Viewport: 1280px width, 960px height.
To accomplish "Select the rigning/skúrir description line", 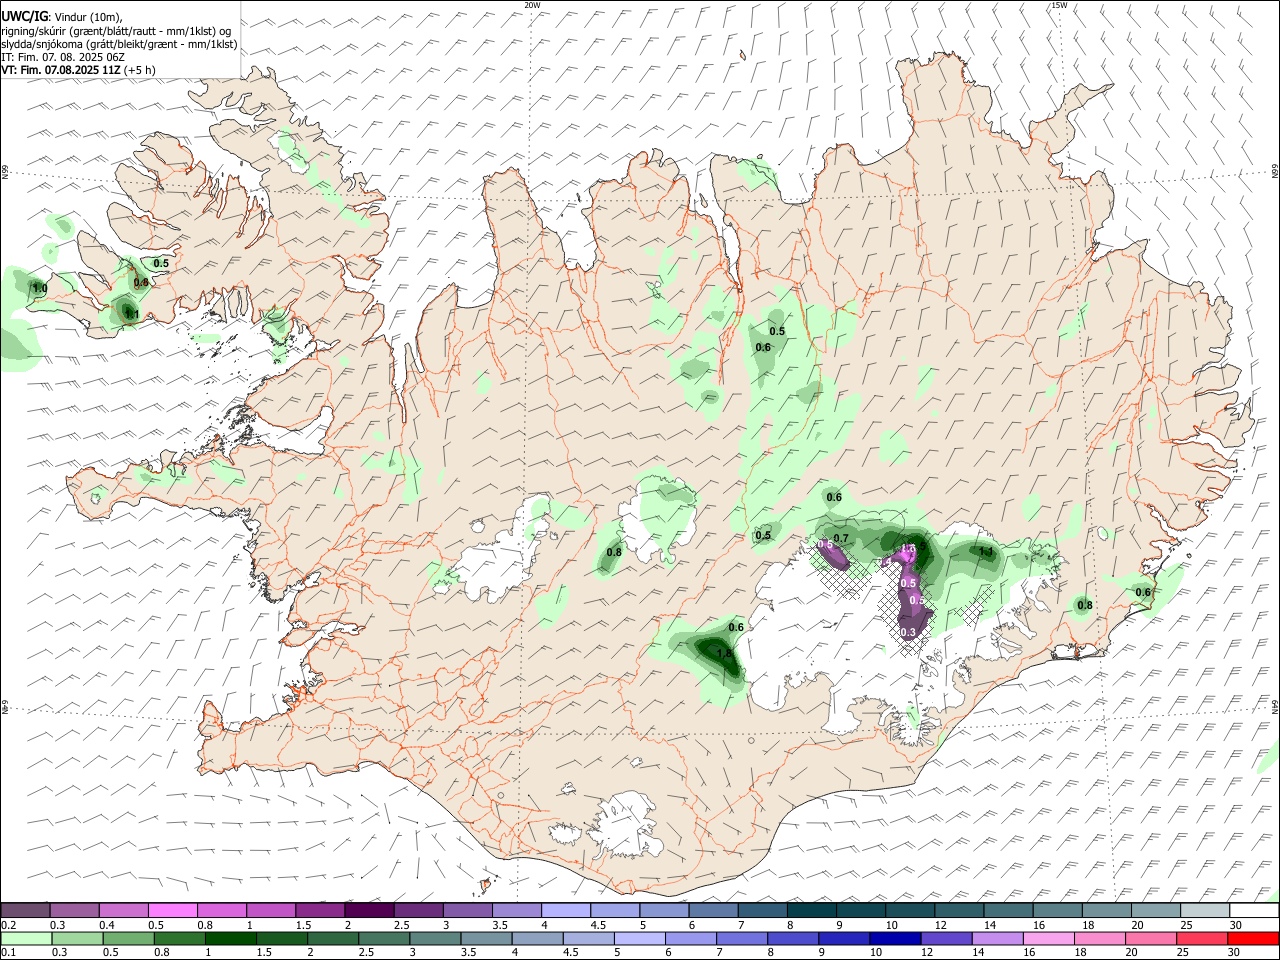I will click(x=115, y=31).
